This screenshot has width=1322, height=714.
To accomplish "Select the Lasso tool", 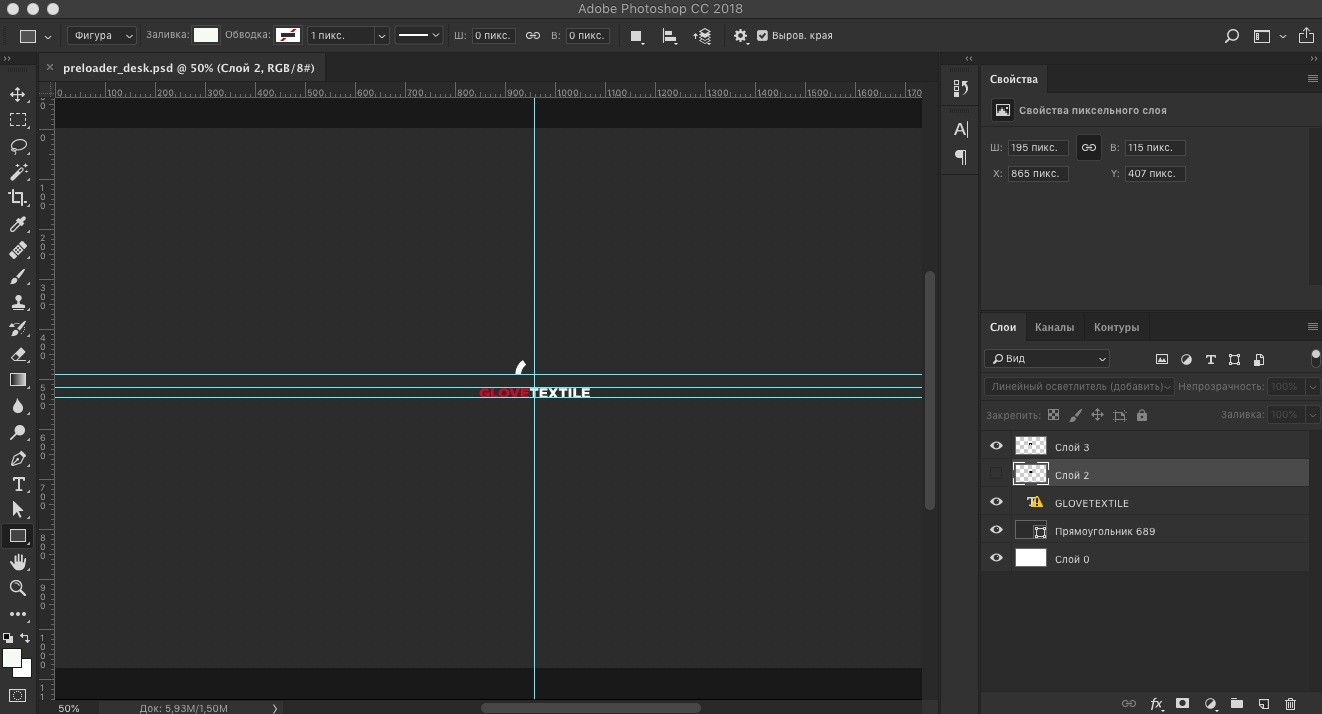I will click(18, 146).
